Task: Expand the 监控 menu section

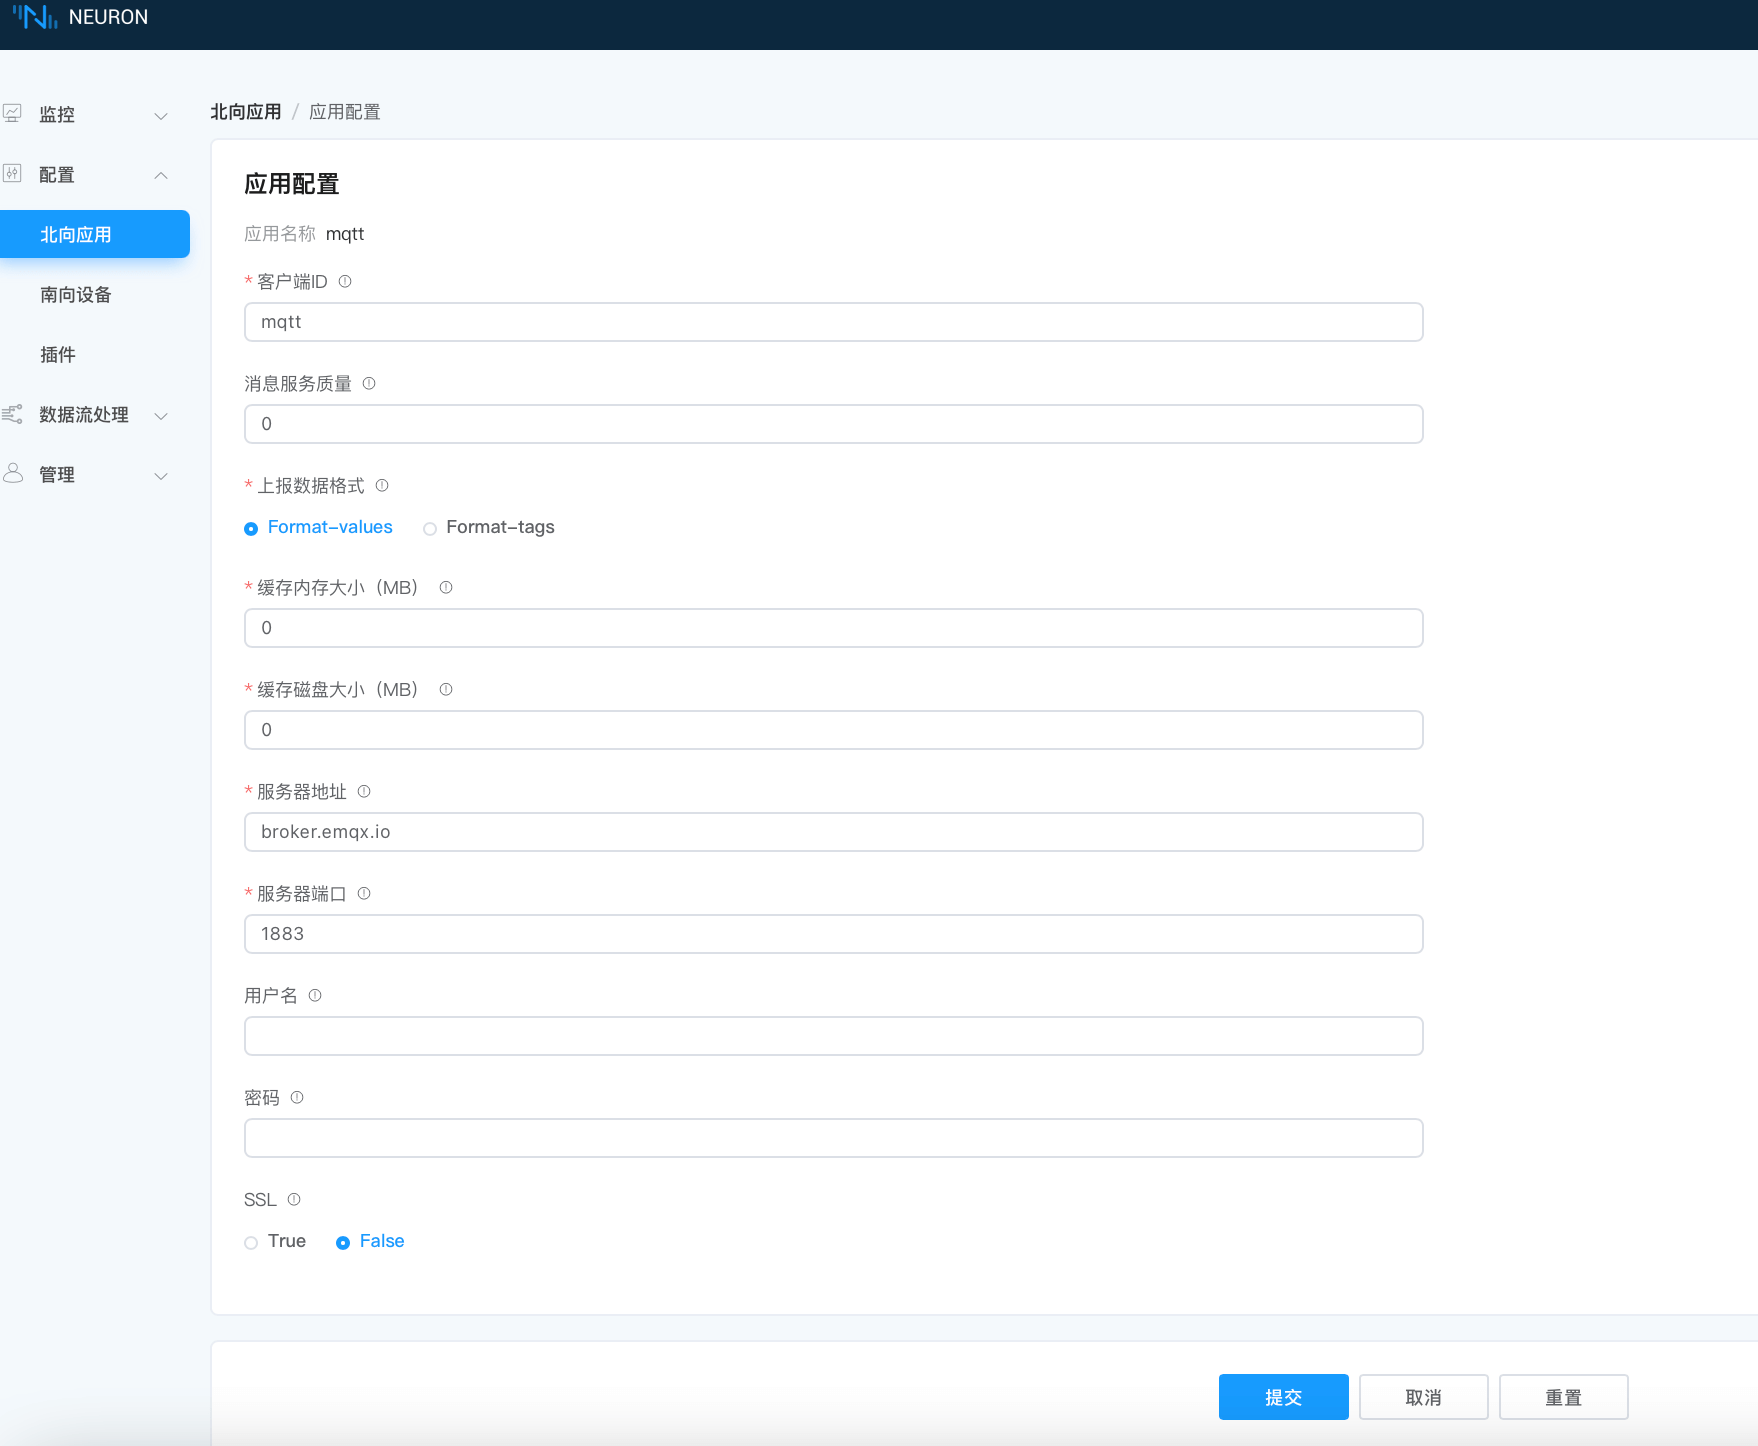Action: [161, 115]
